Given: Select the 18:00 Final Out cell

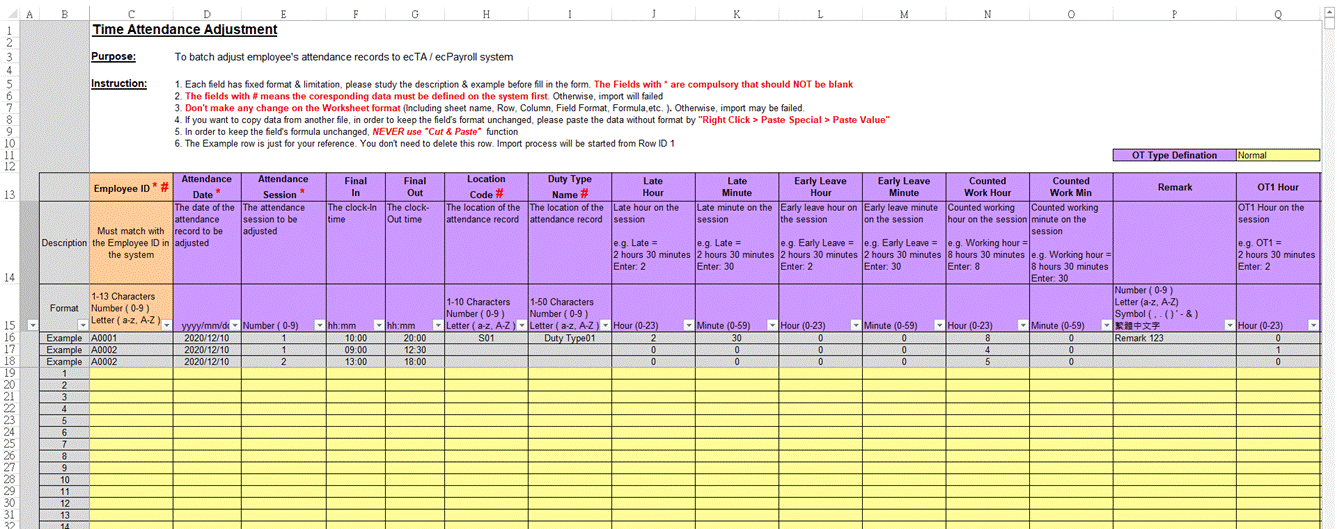Looking at the screenshot, I should point(414,362).
